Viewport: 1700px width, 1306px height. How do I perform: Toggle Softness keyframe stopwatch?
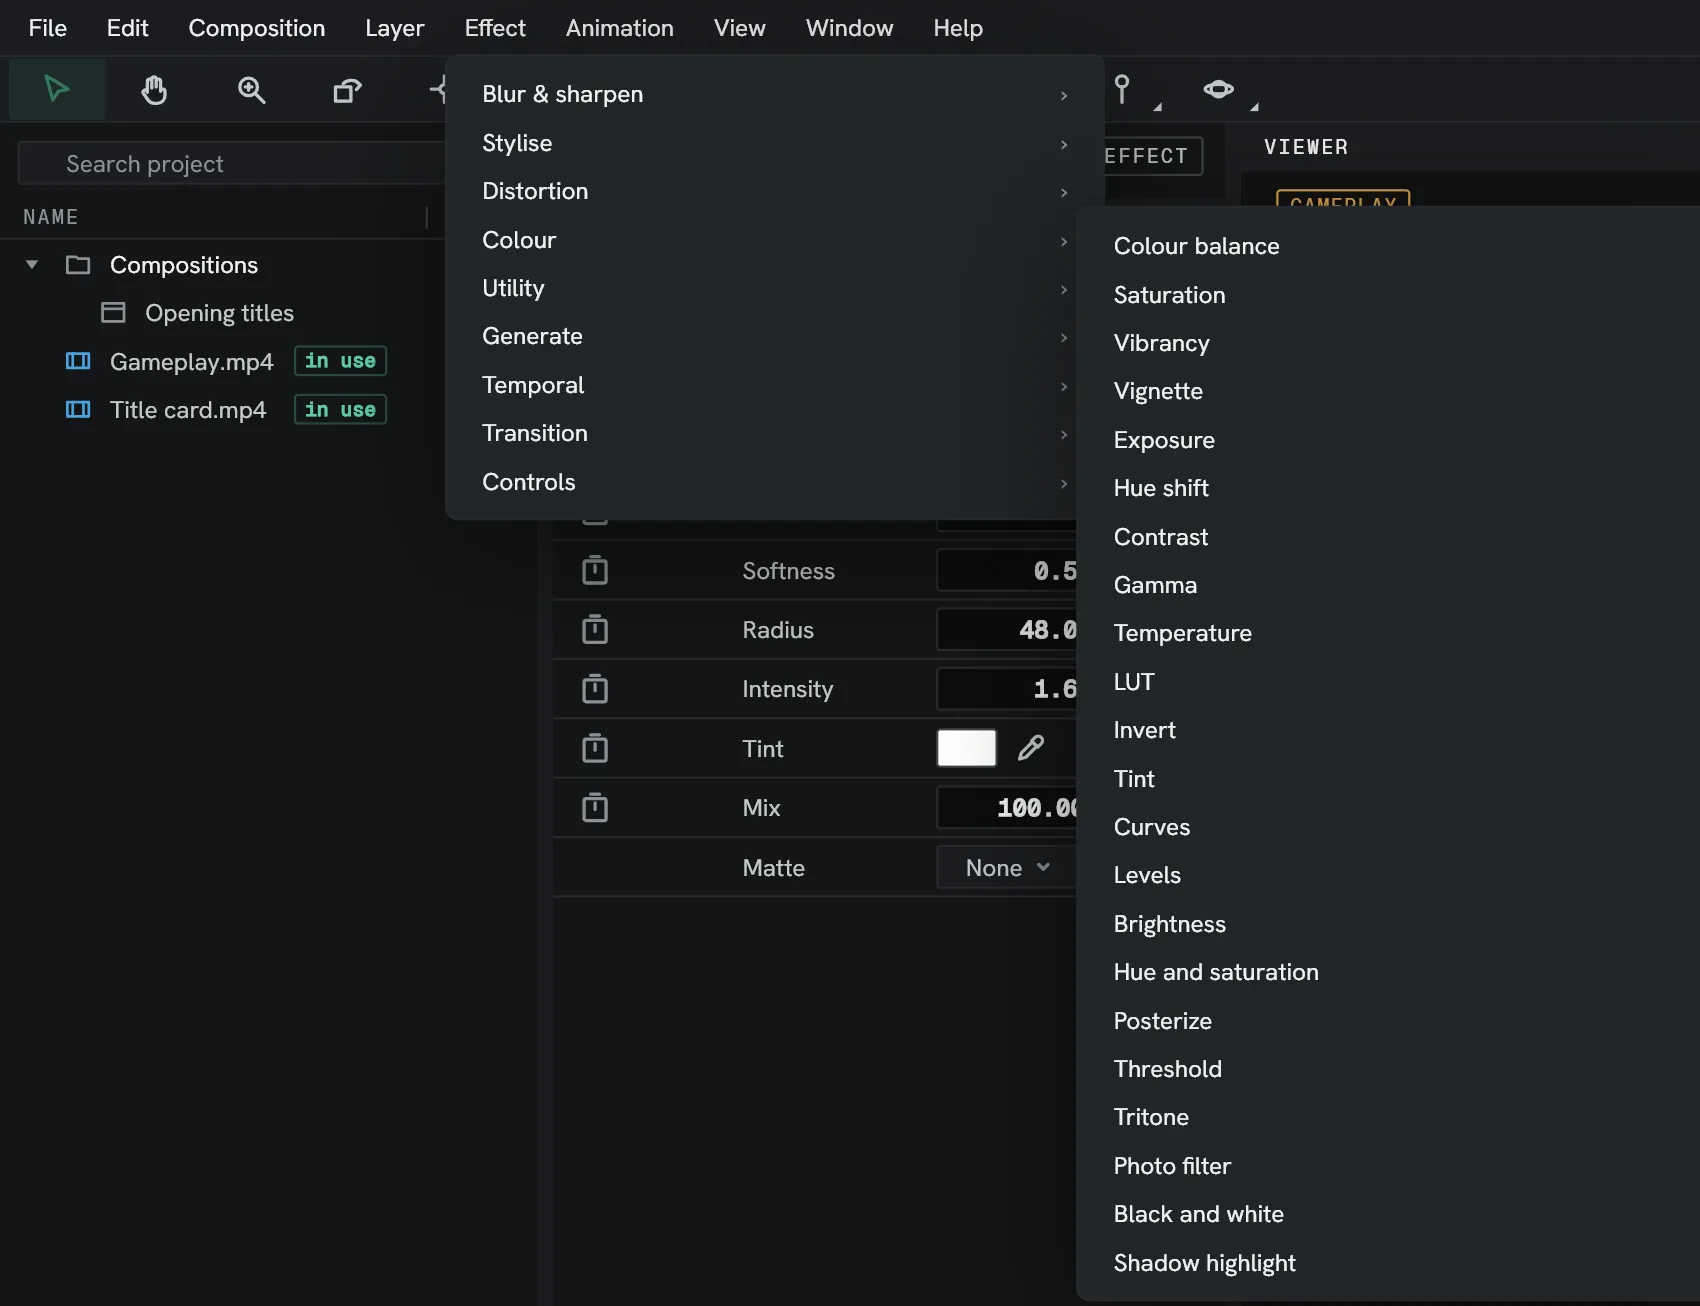point(595,570)
